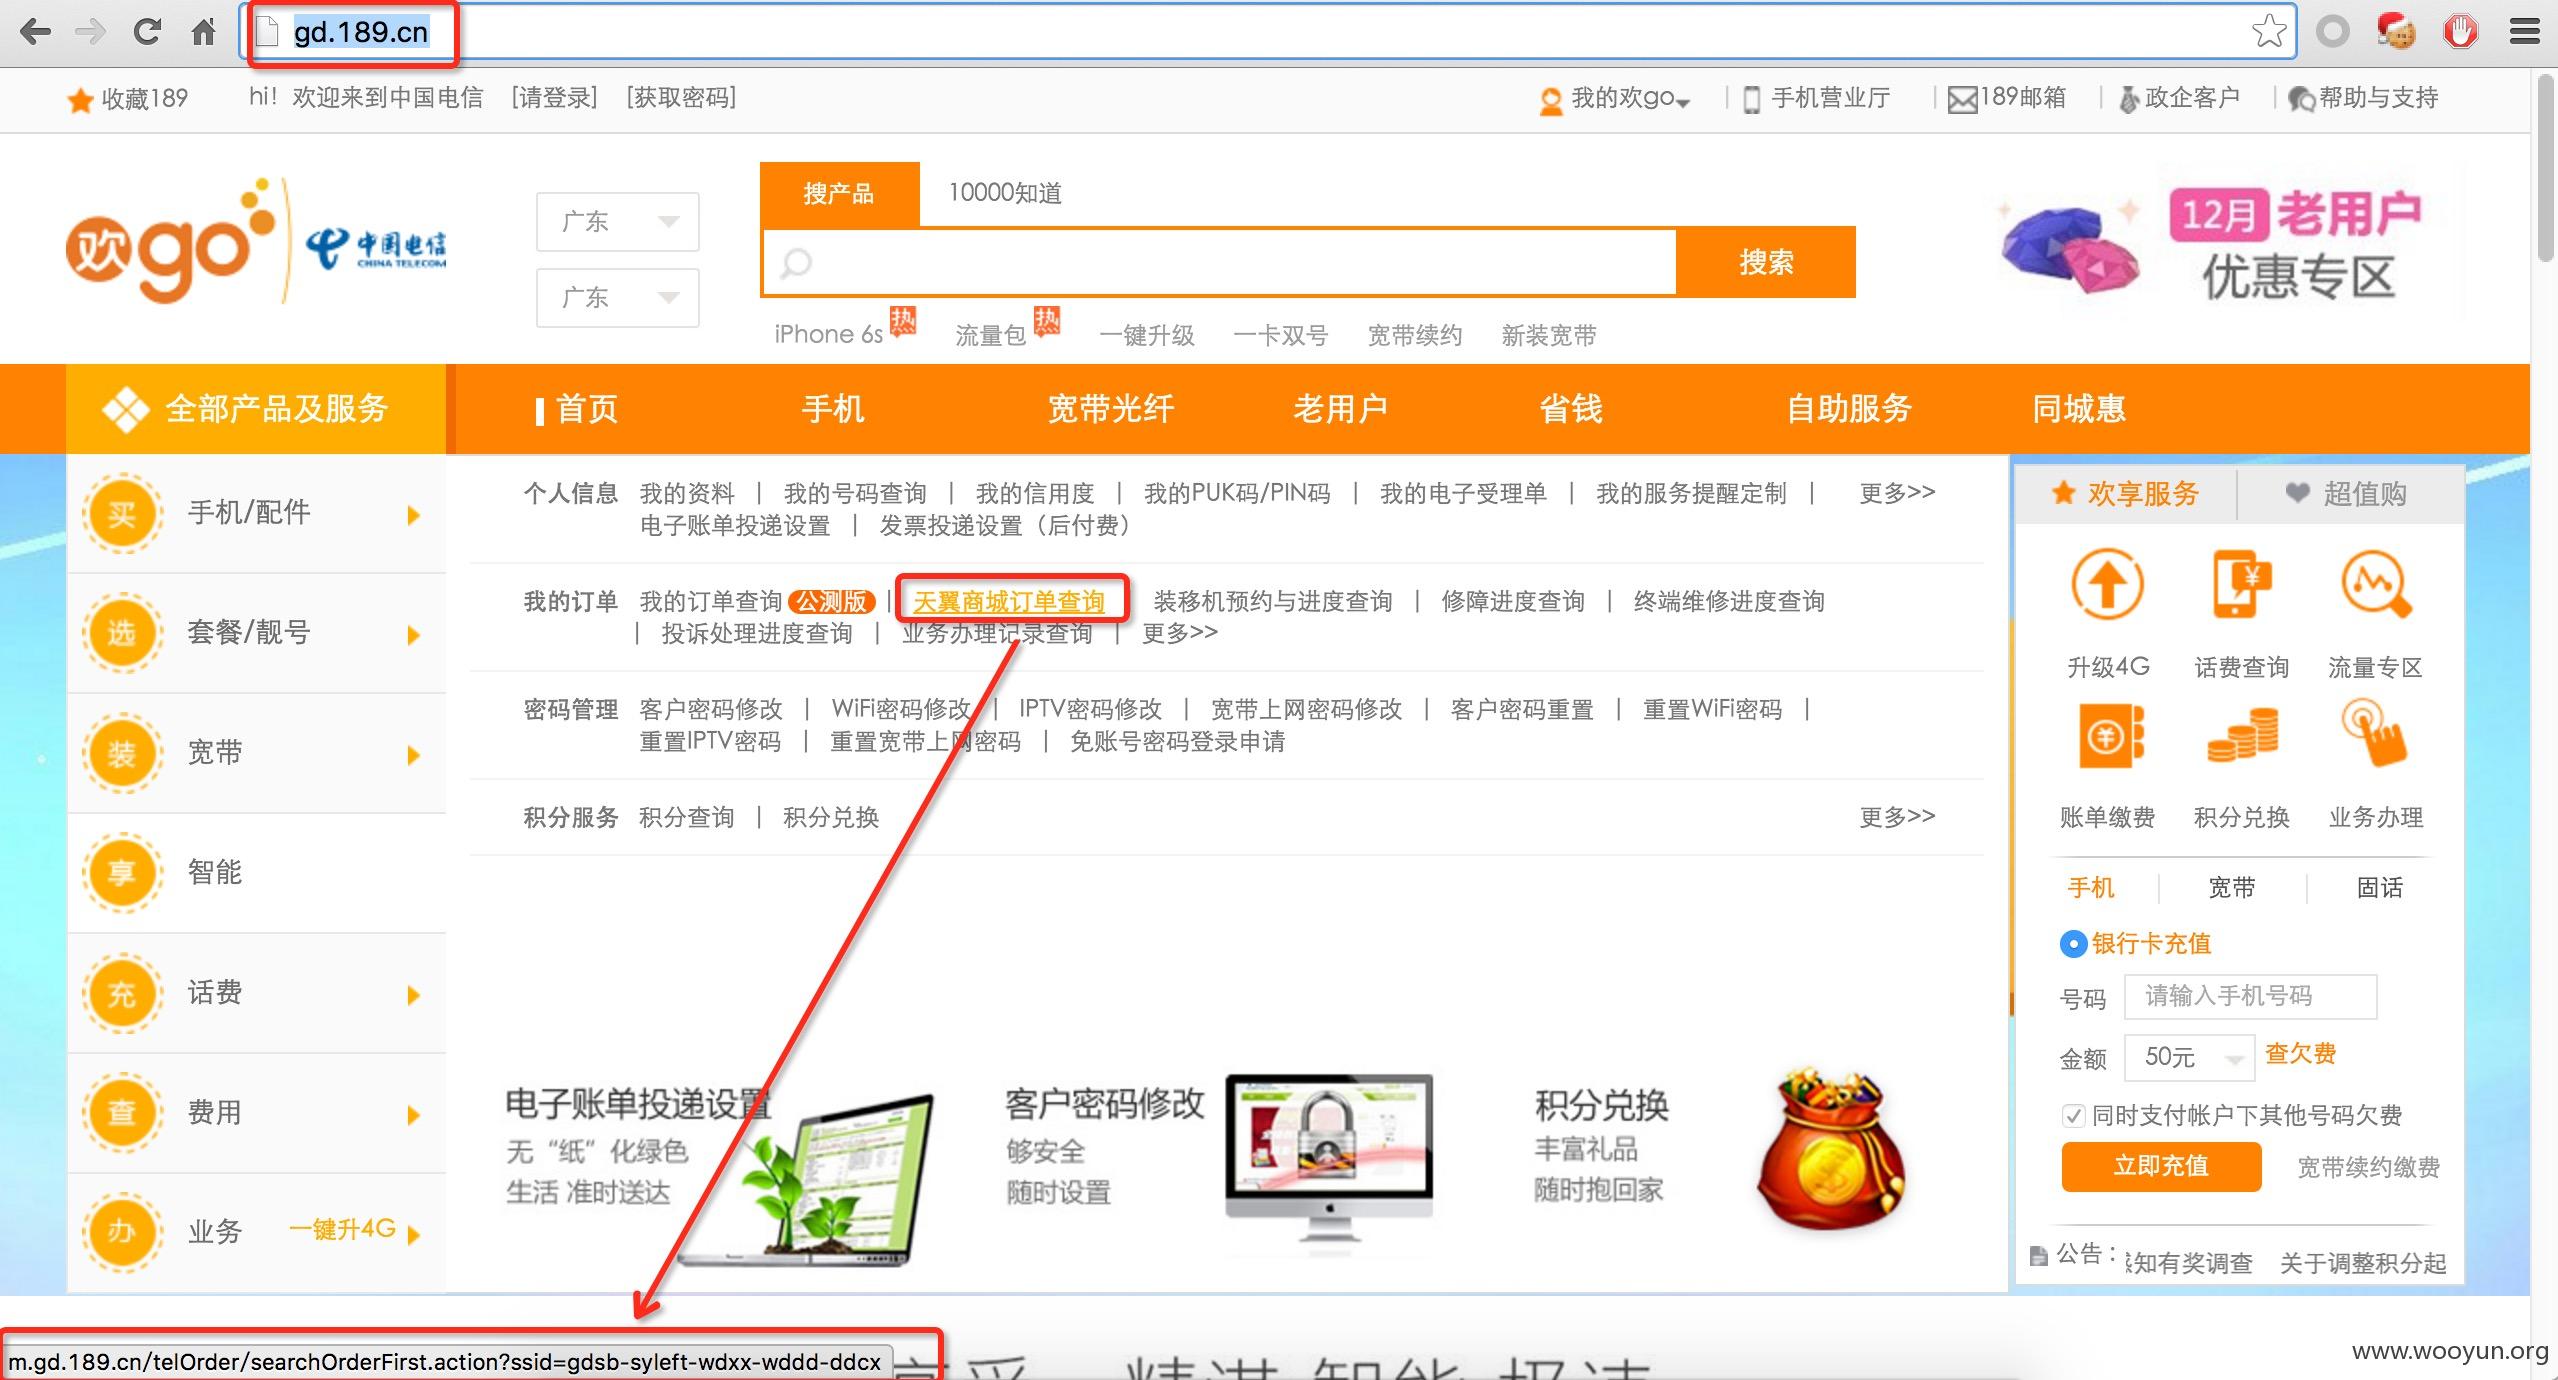This screenshot has height=1380, width=2558.
Task: Click the cookie extension icon in toolbar
Action: click(x=2397, y=32)
